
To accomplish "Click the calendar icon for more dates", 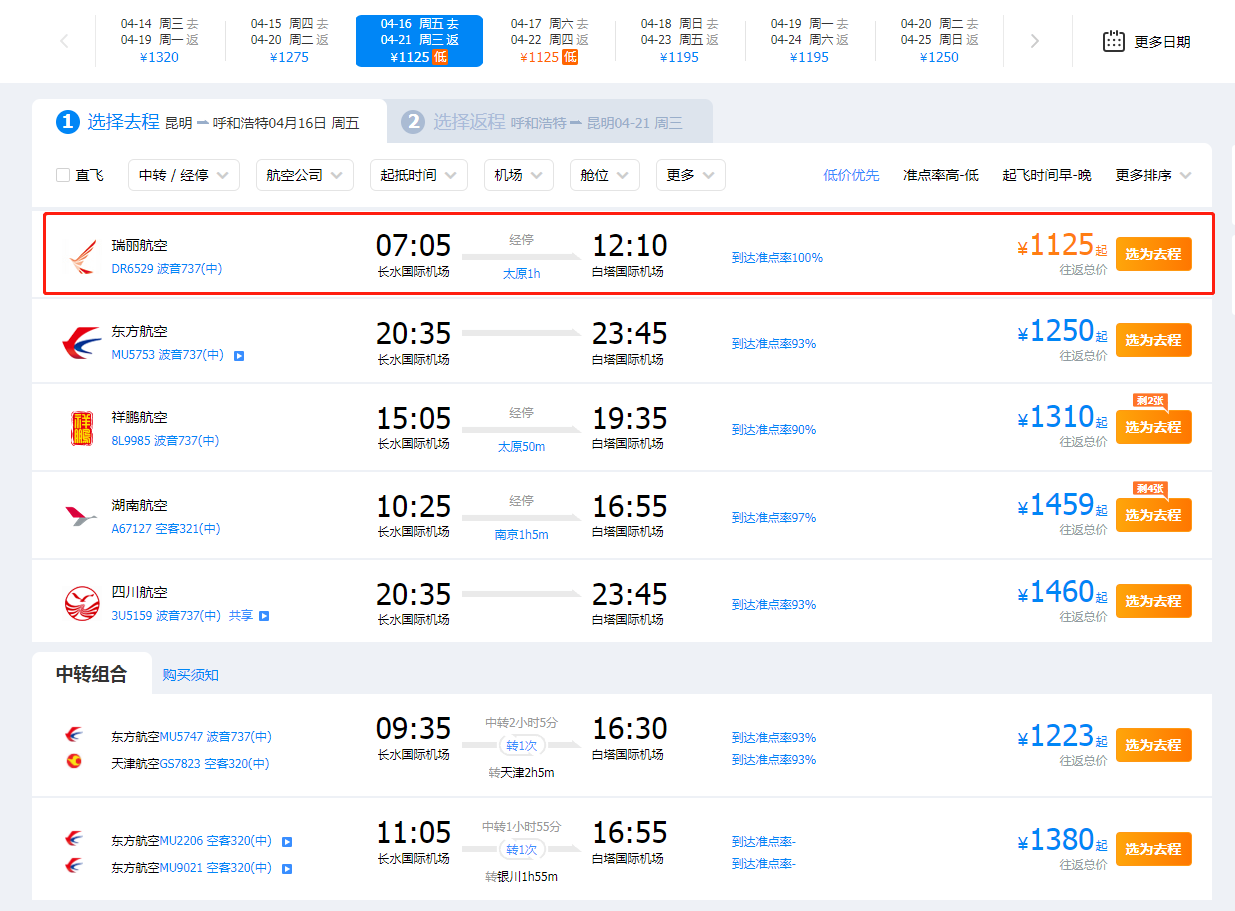I will [1113, 41].
